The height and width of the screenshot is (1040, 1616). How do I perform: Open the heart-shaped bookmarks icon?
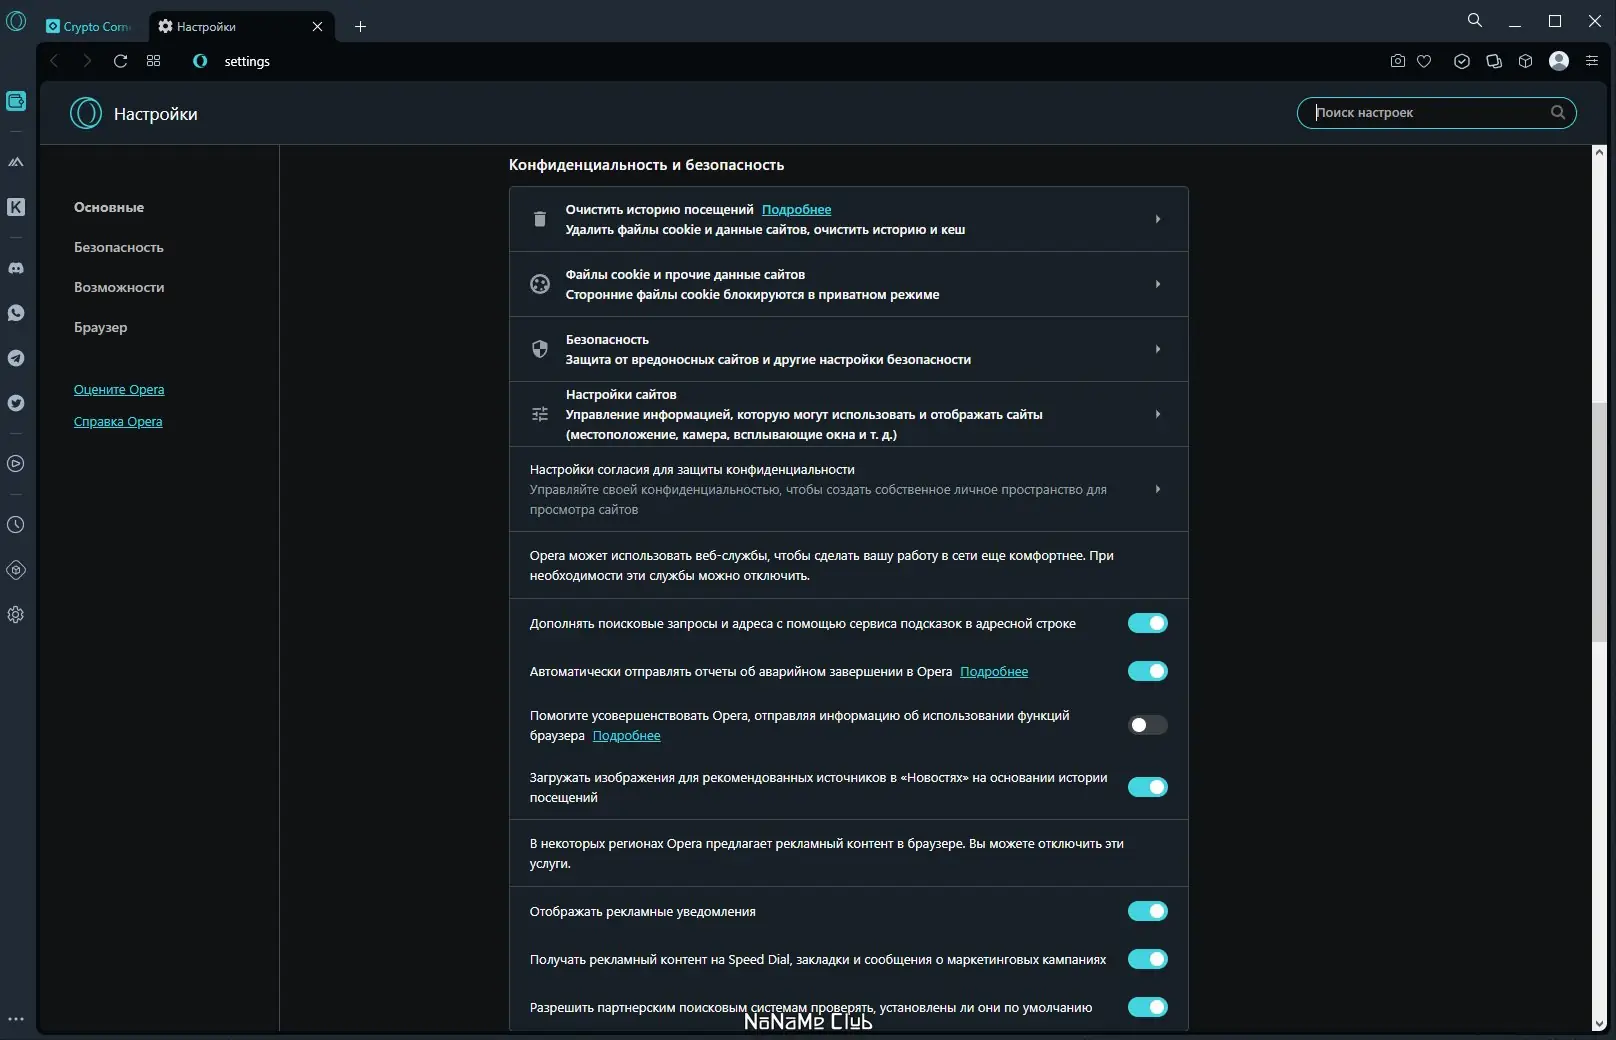tap(1425, 61)
